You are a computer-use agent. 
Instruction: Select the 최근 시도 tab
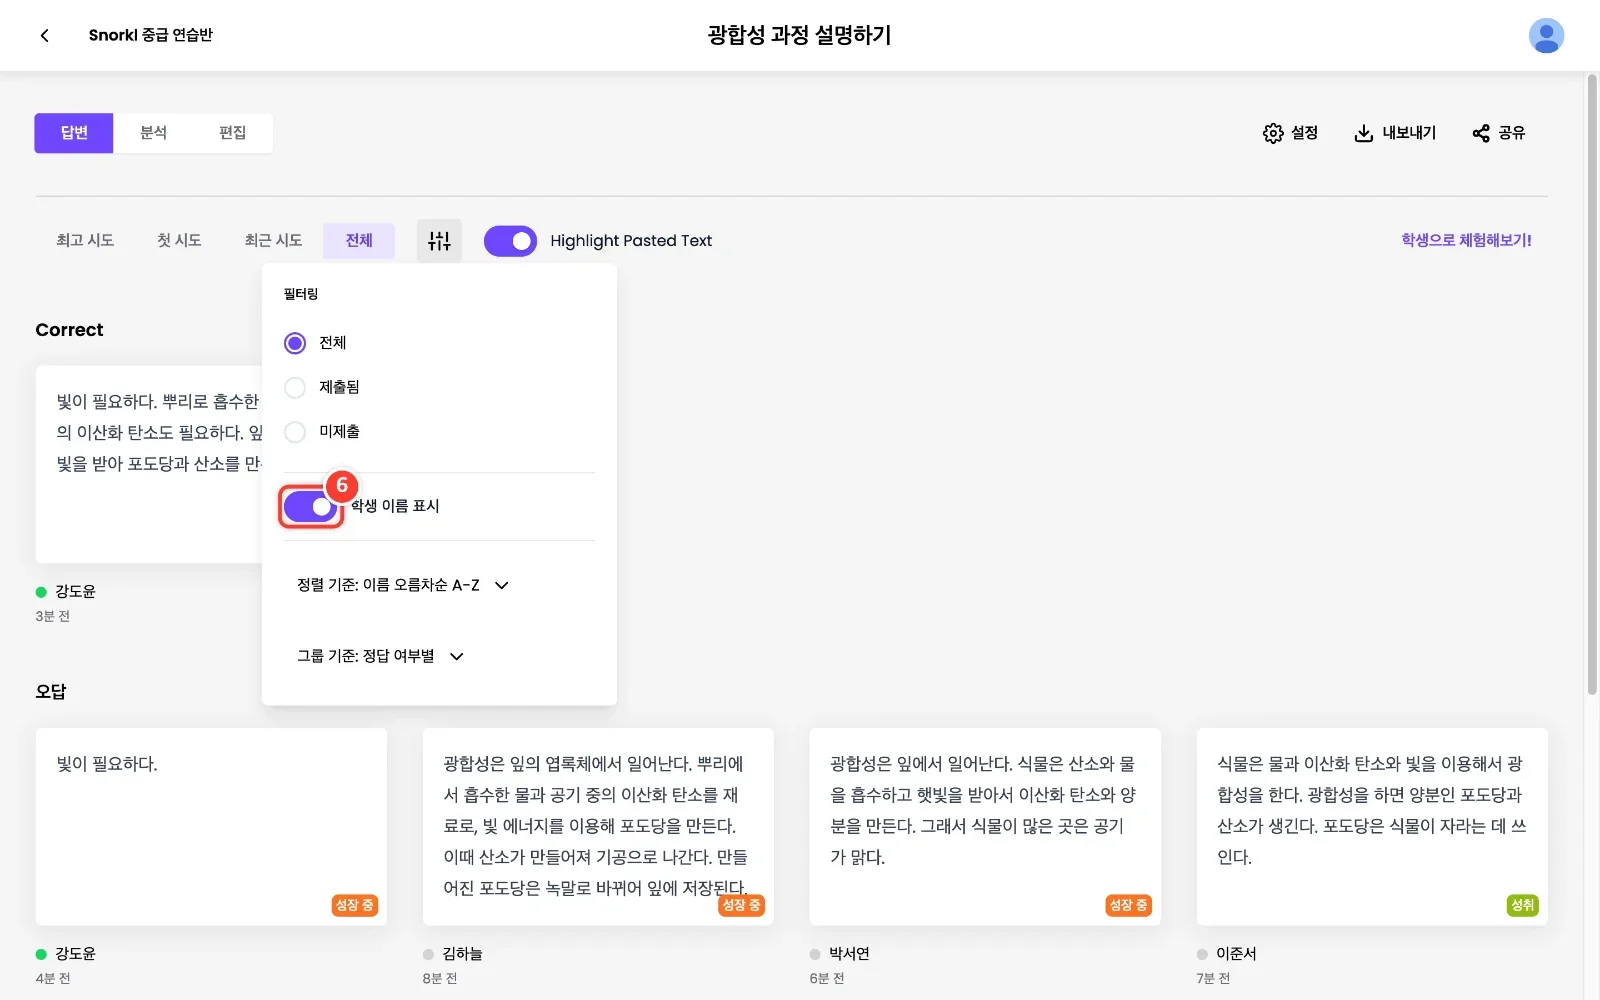273,241
